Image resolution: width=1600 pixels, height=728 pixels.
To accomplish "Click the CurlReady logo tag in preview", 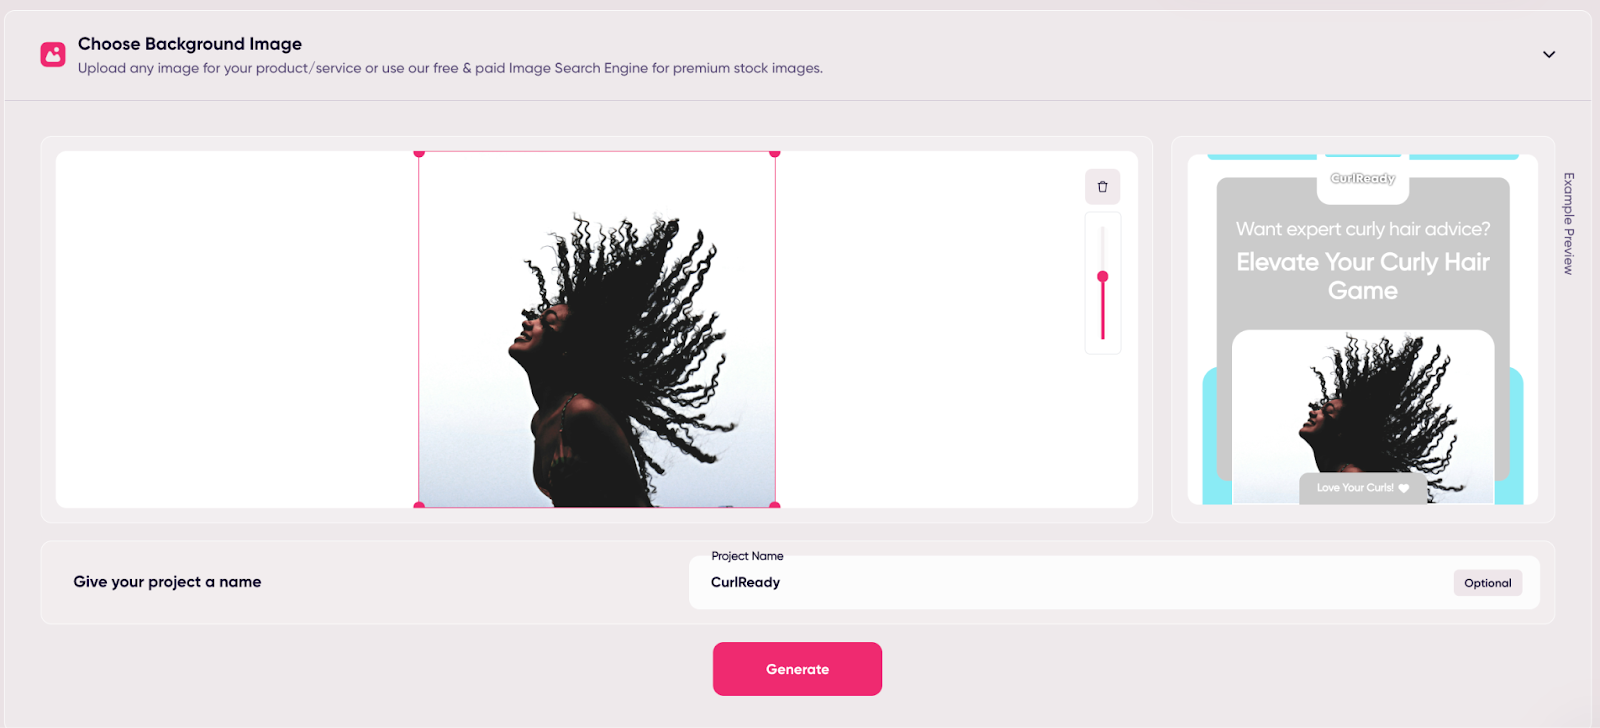I will pos(1362,179).
